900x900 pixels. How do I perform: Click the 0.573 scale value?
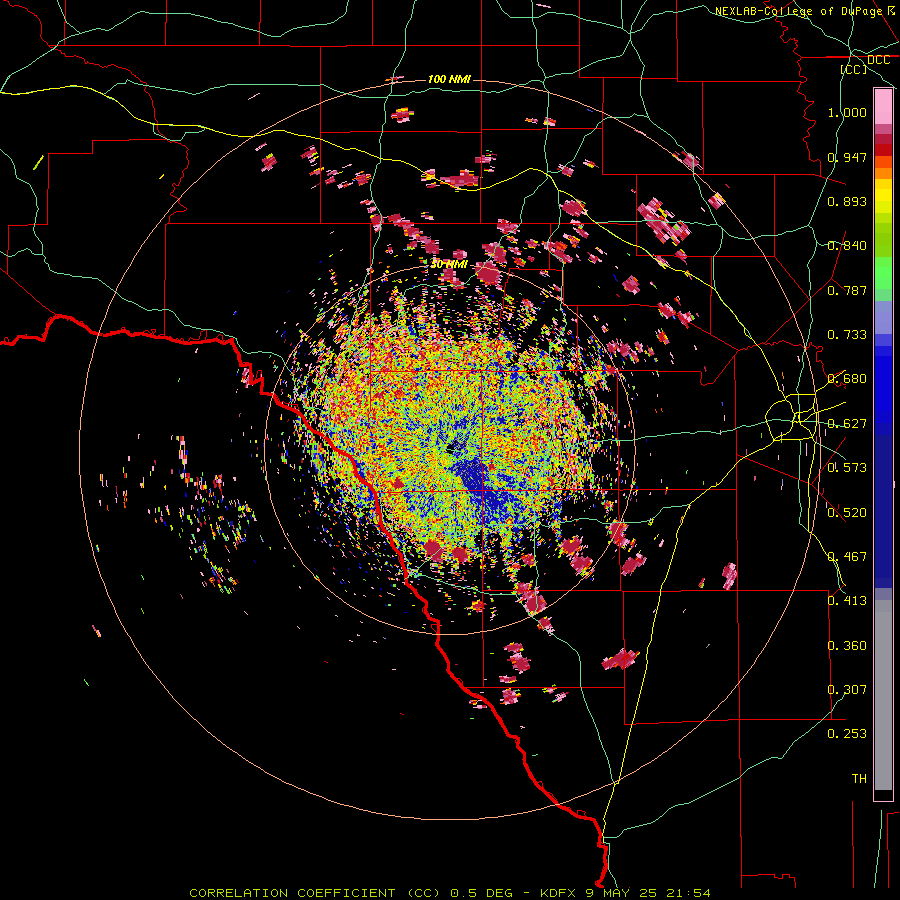point(847,468)
